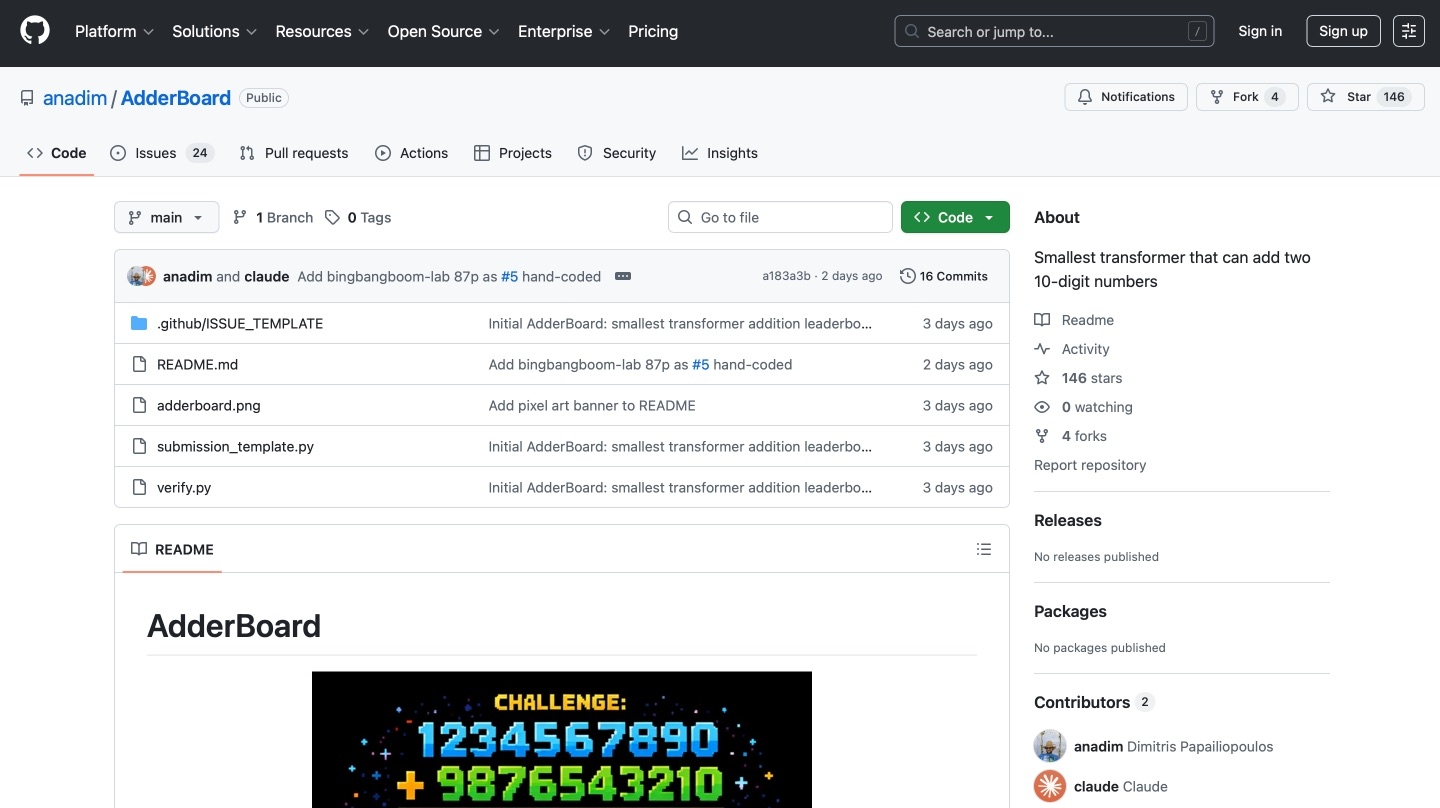Click anadim contributor avatar in sidebar
The width and height of the screenshot is (1440, 808).
click(1049, 746)
